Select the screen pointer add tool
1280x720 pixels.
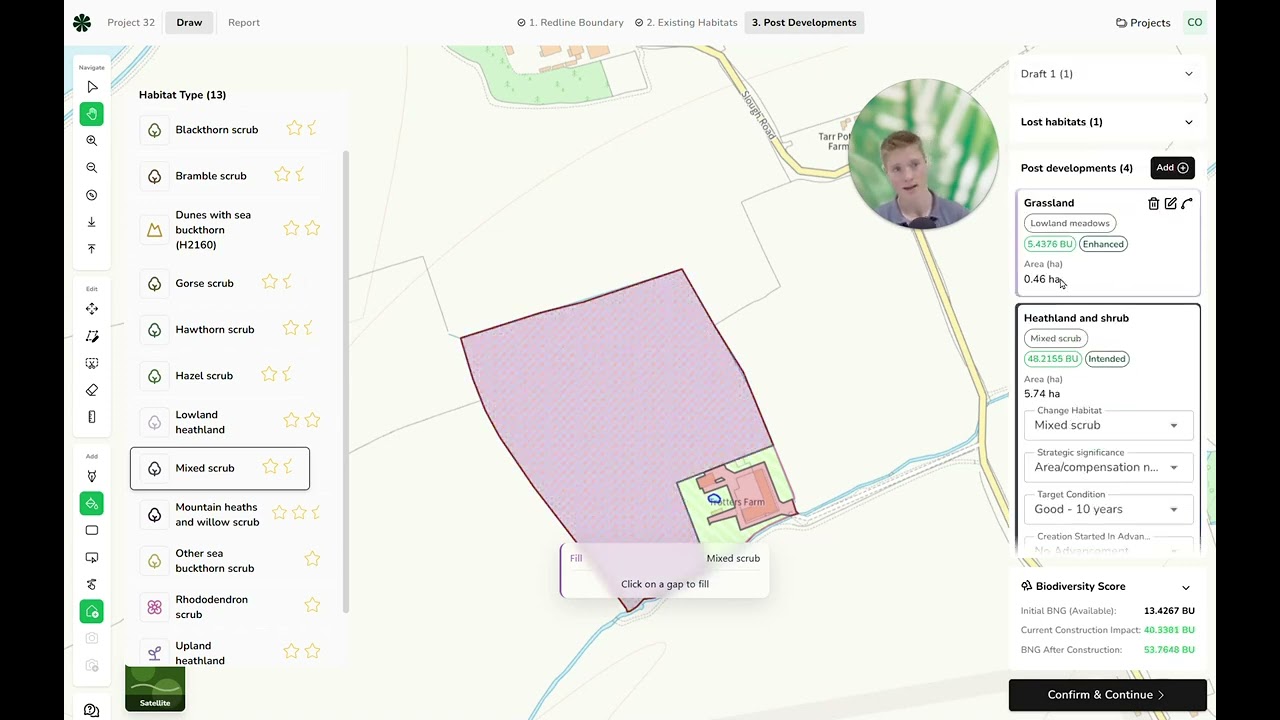pyautogui.click(x=92, y=558)
